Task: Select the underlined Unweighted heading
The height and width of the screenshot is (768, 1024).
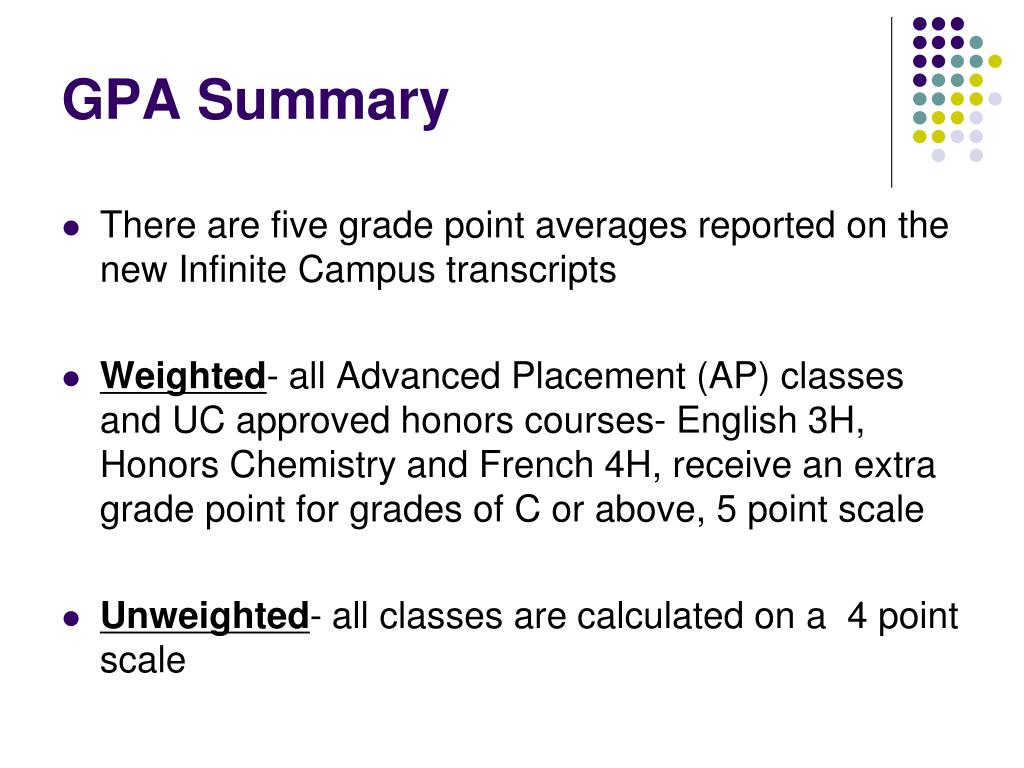Action: pyautogui.click(x=204, y=616)
